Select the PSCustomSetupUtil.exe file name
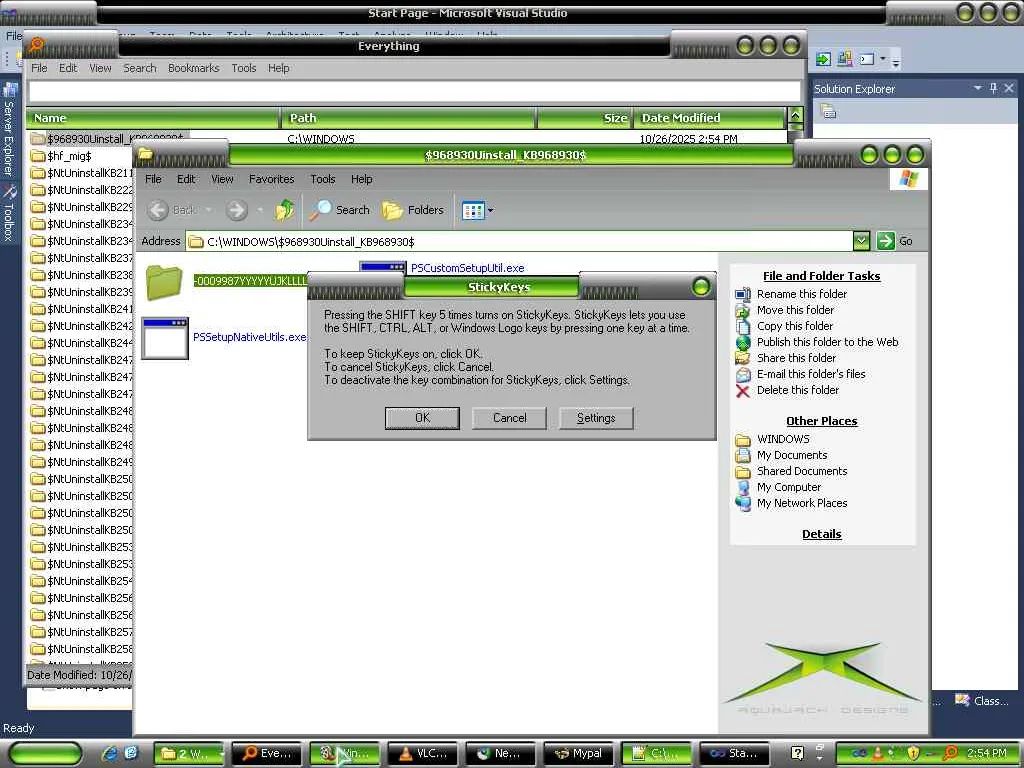Viewport: 1024px width, 768px height. tap(468, 268)
